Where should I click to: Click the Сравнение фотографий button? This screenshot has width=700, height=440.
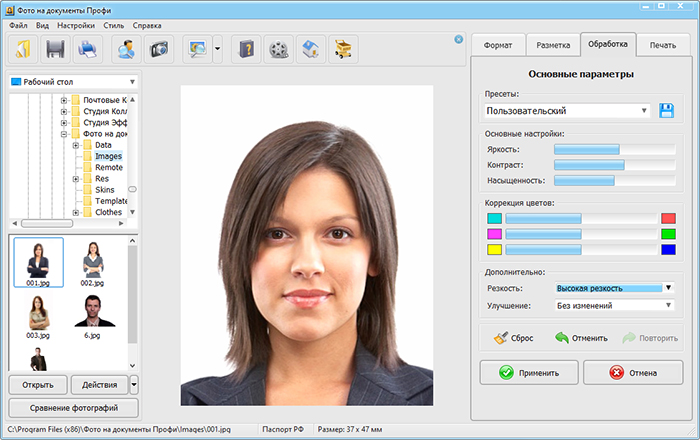point(73,408)
